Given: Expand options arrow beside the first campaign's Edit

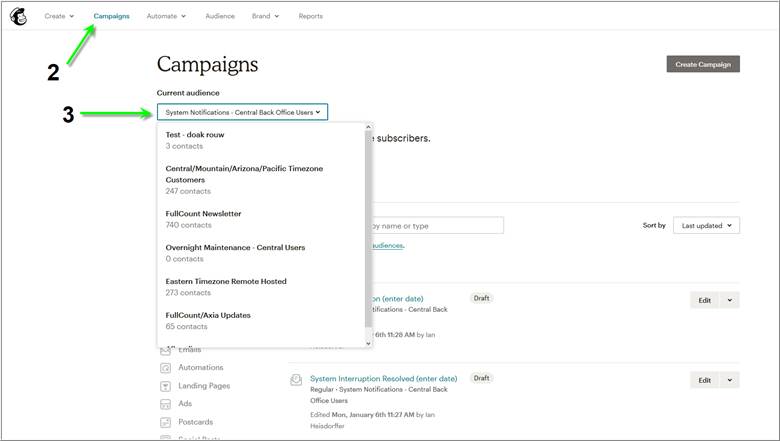Looking at the screenshot, I should tap(730, 300).
